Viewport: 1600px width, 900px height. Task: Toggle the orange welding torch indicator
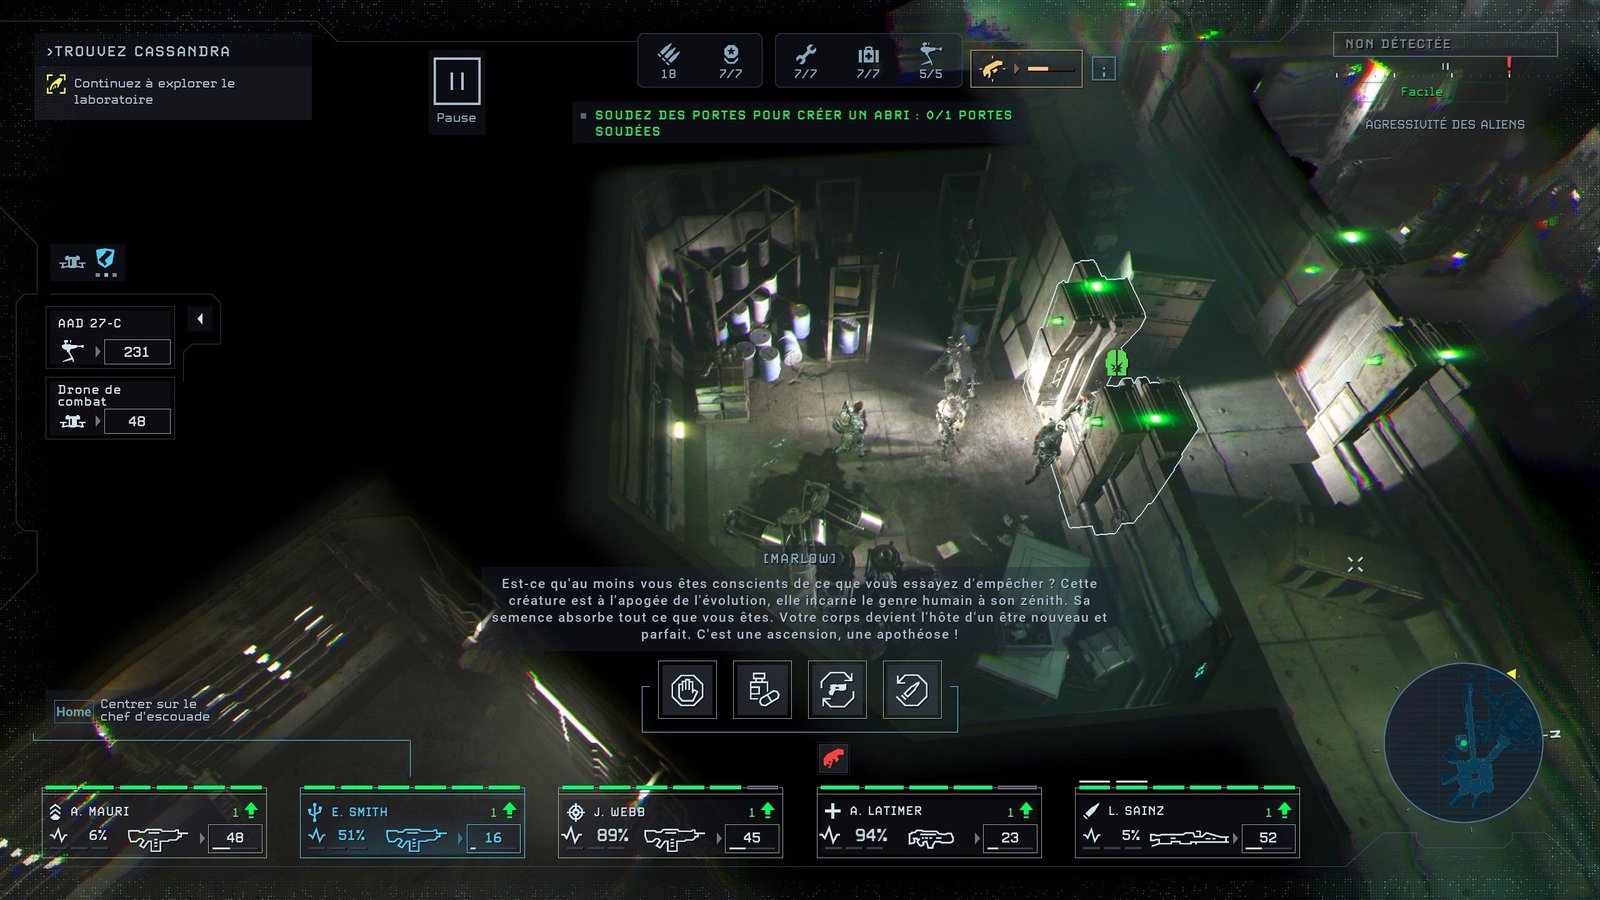(1025, 69)
